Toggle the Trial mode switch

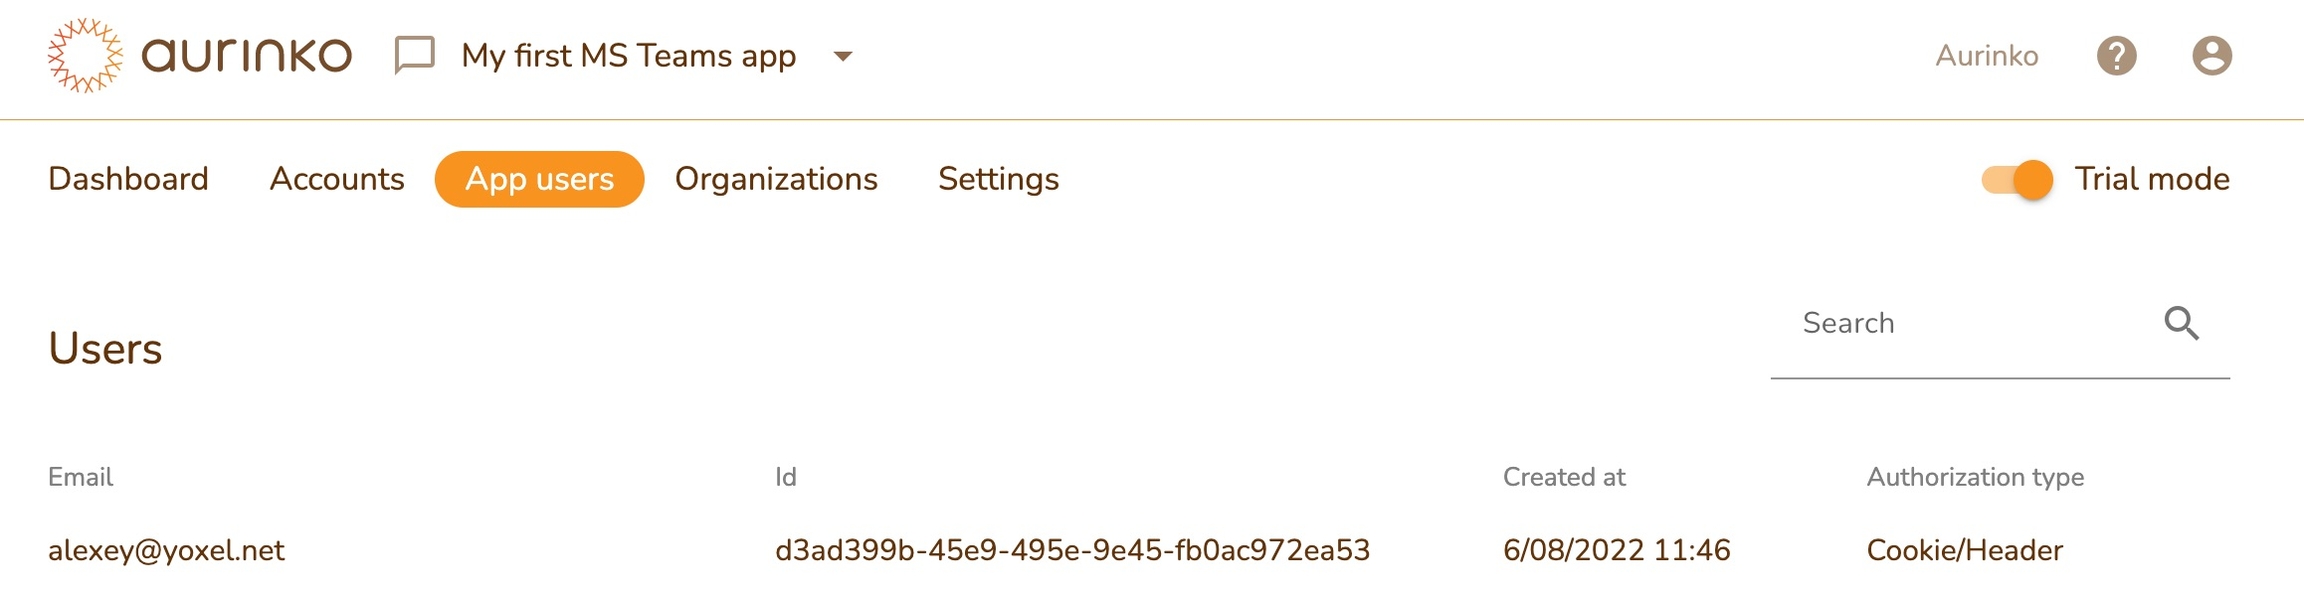tap(2017, 180)
